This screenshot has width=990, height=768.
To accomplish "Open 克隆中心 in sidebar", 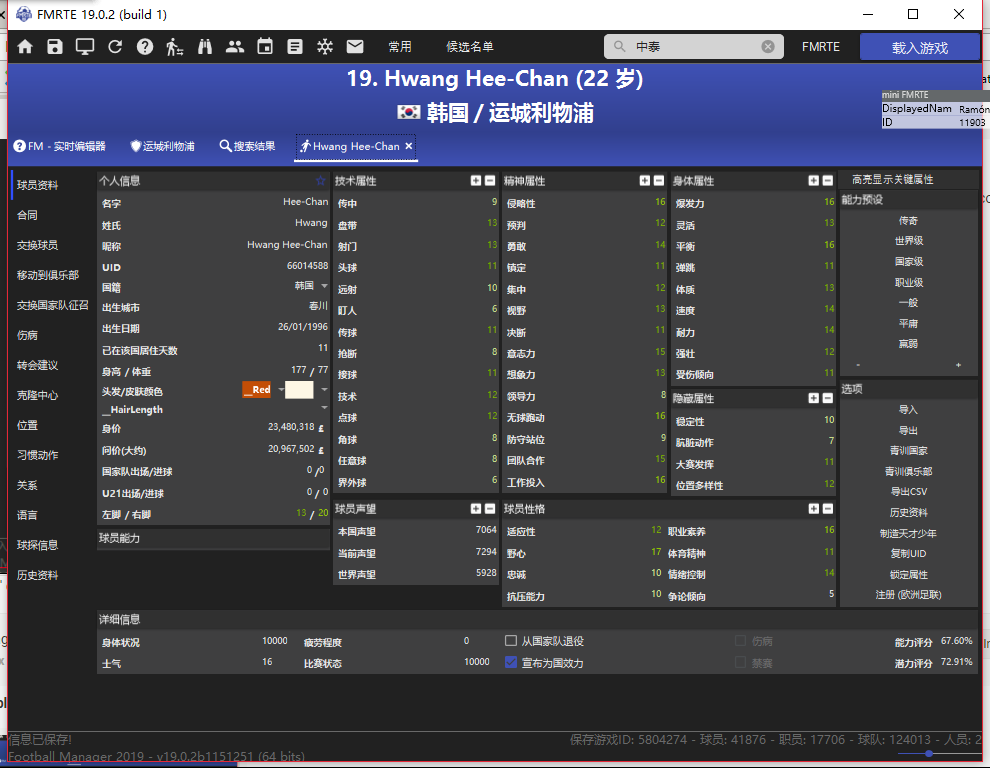I will pos(37,395).
